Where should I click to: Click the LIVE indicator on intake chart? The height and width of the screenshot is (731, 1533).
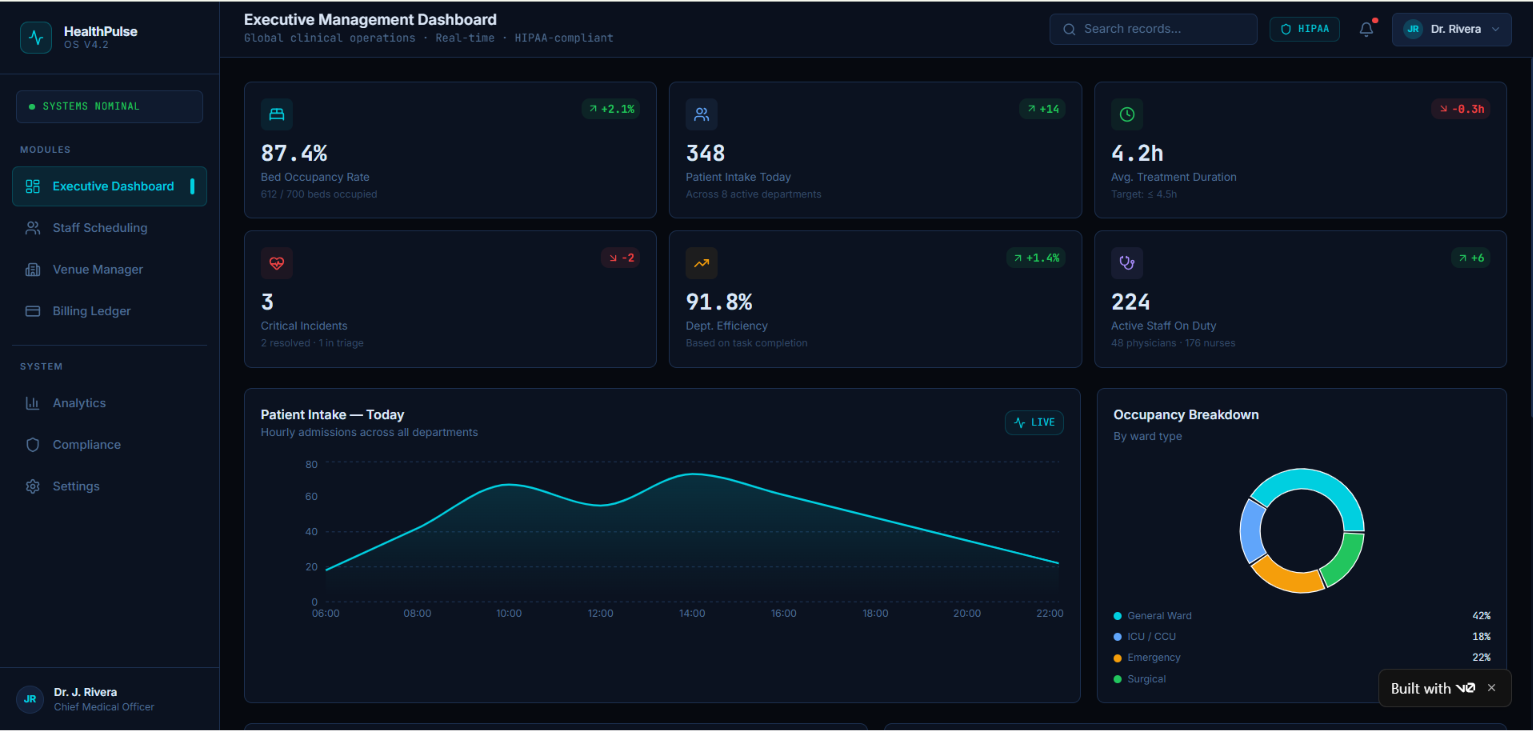1034,422
